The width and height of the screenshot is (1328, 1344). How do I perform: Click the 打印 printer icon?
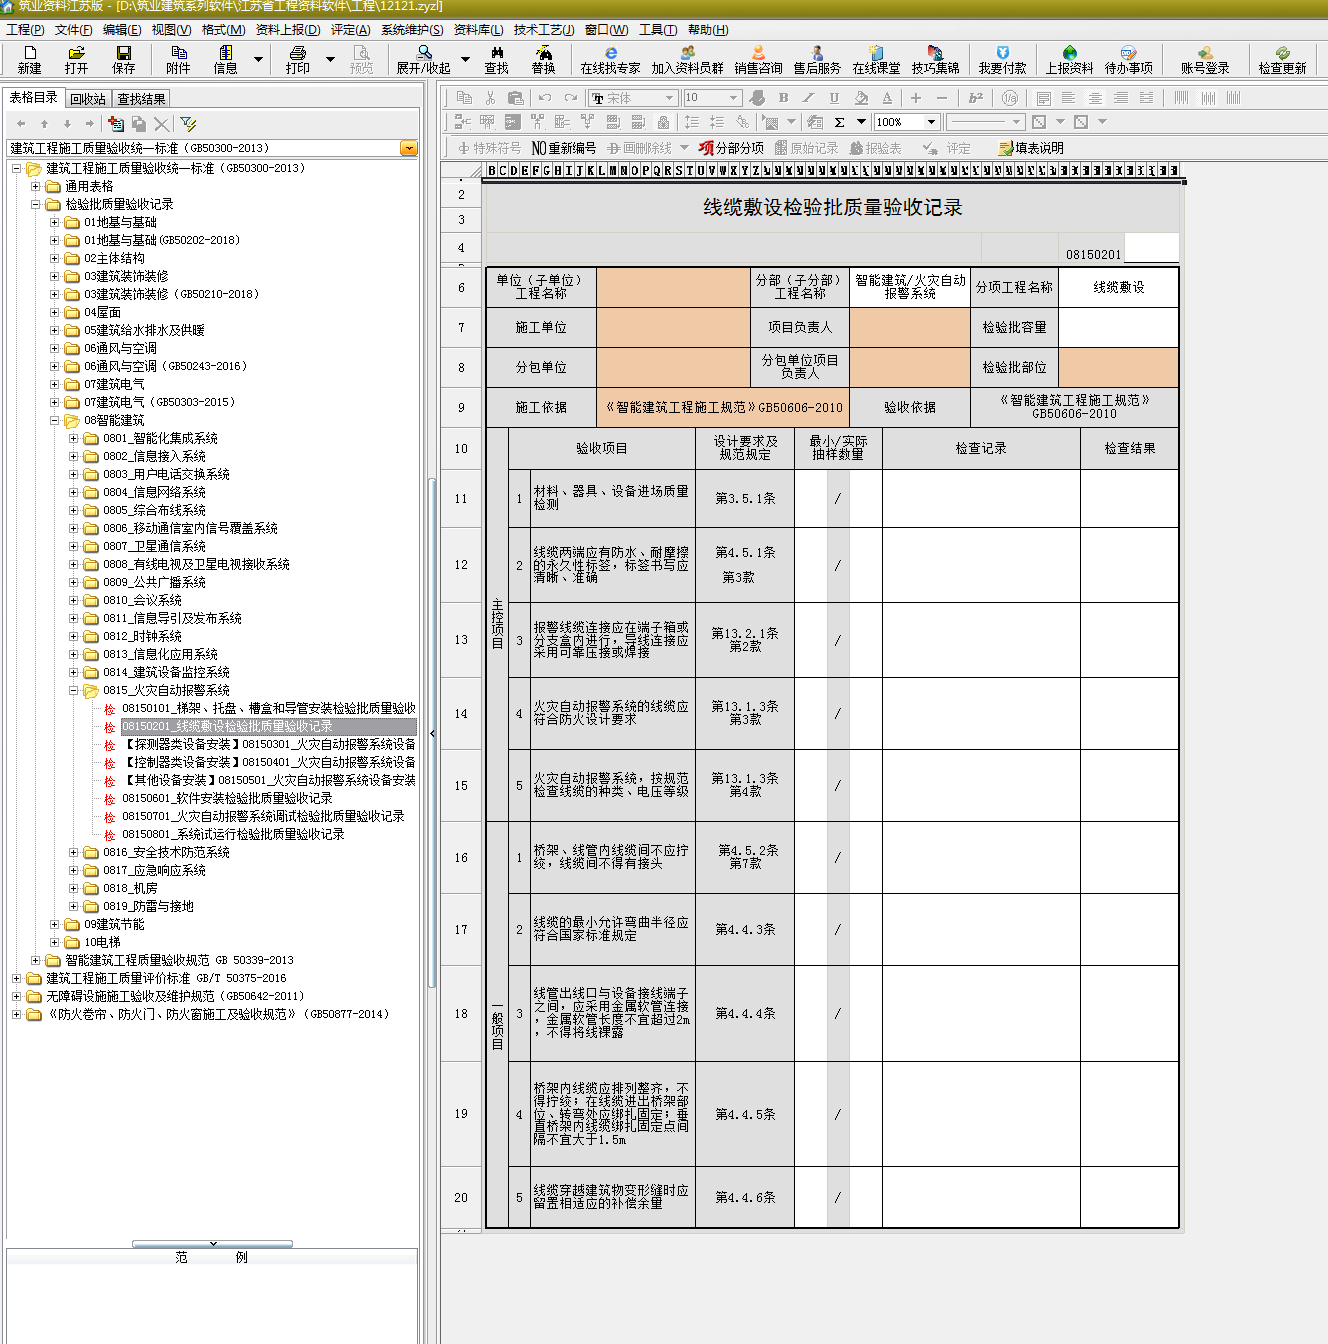coord(298,59)
